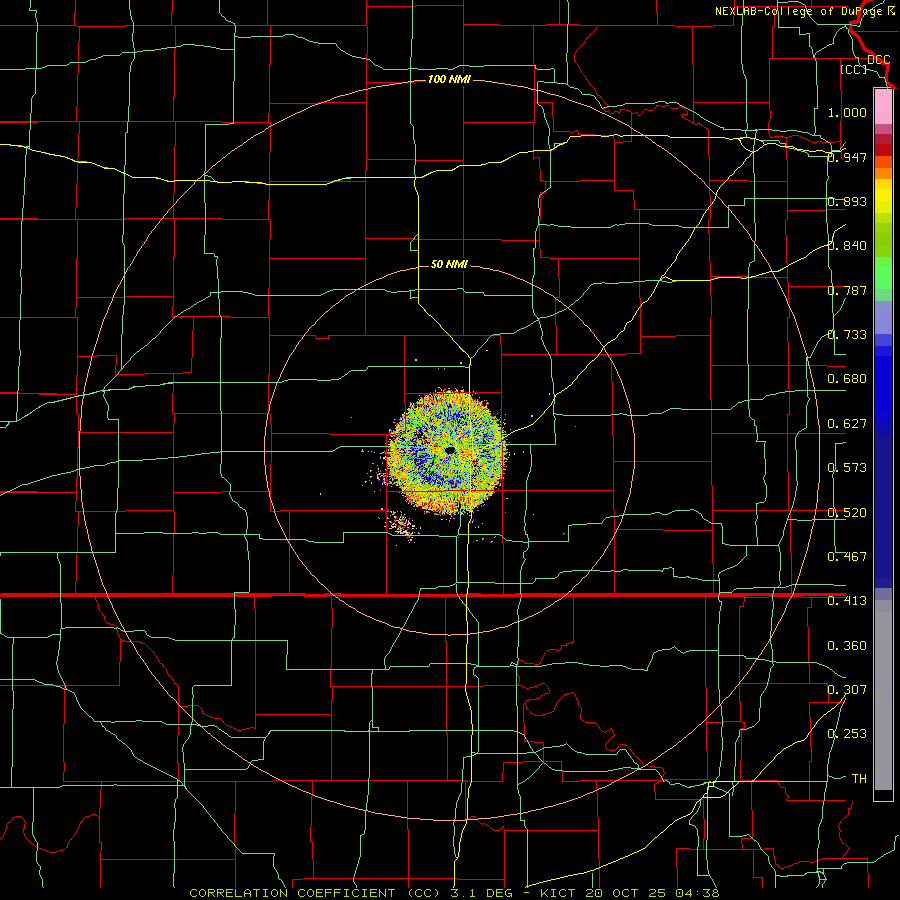Click the gray lower segment of color bar
Viewport: 900px width, 900px height.
pos(883,695)
